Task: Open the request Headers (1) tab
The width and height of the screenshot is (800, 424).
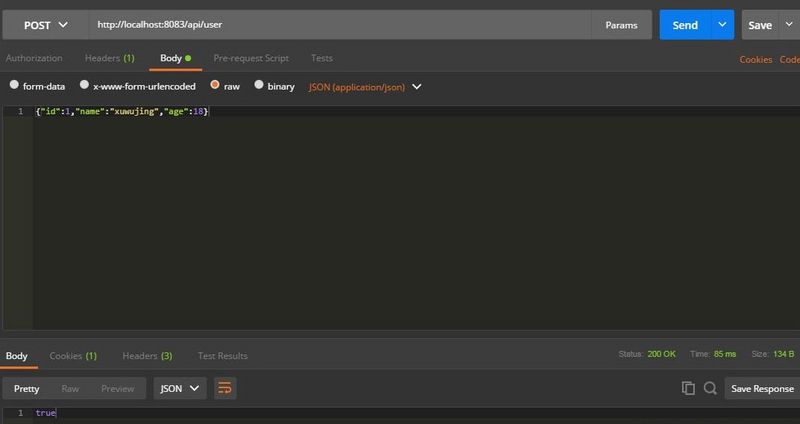Action: [x=110, y=58]
